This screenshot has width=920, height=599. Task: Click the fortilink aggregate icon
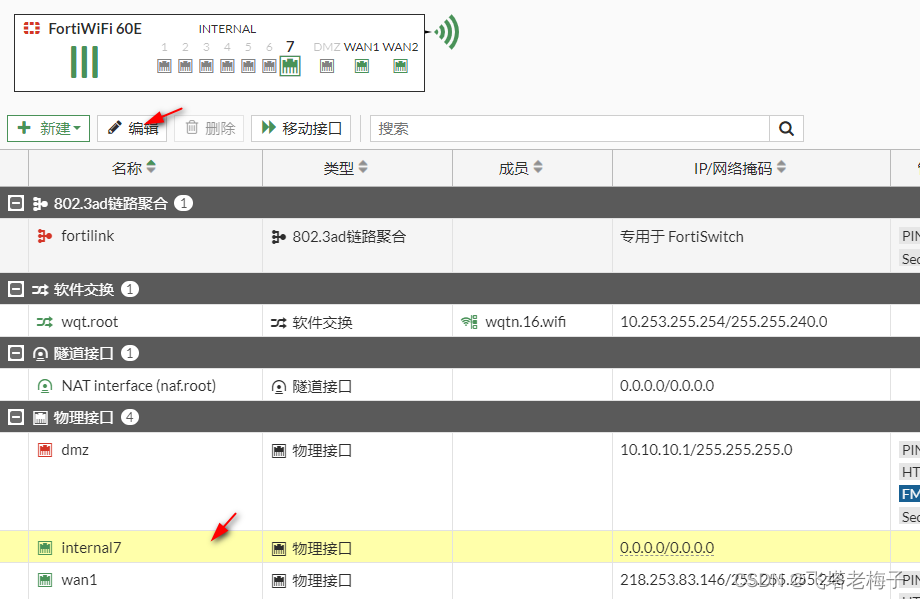click(x=45, y=236)
